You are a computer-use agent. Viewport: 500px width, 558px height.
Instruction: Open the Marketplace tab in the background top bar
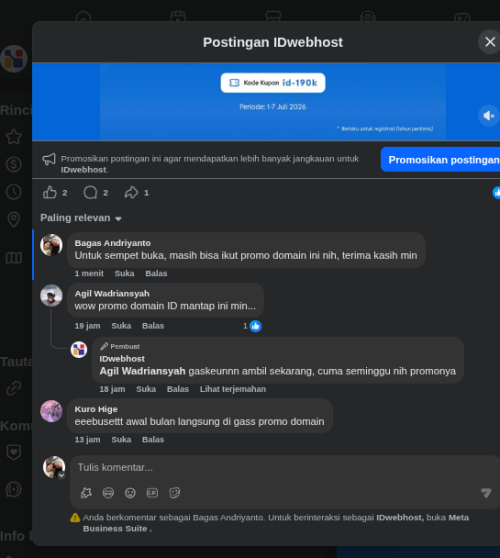click(273, 16)
